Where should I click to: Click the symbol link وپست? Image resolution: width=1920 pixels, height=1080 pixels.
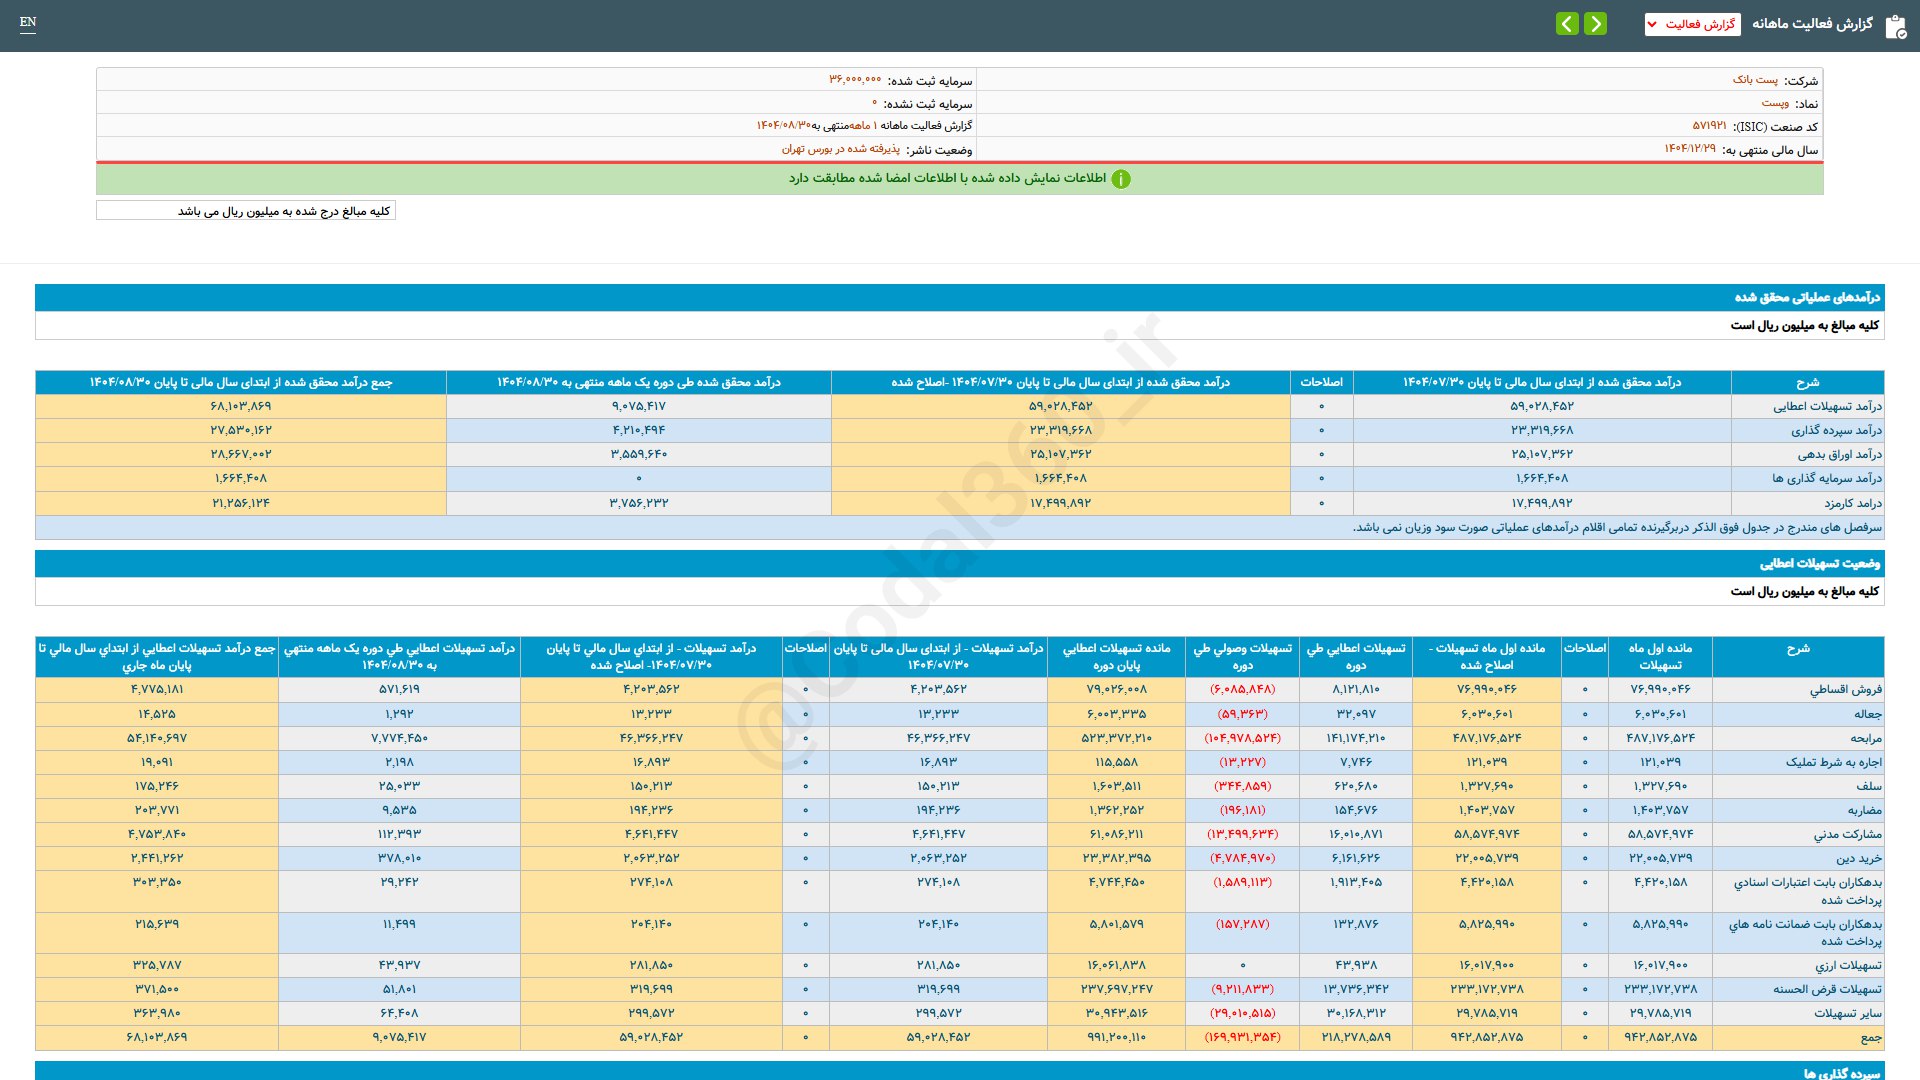1775,103
